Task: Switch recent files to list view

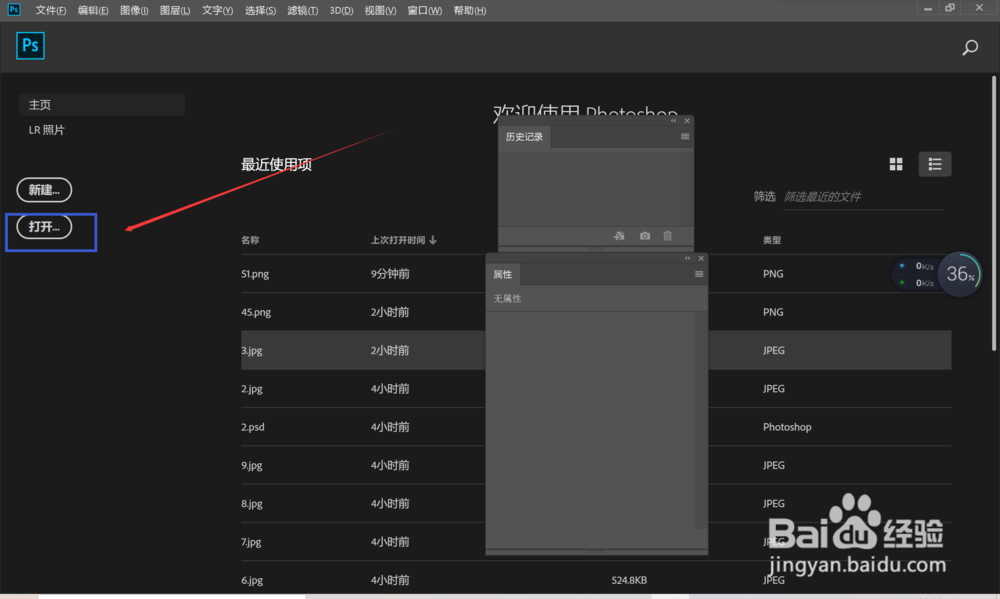Action: [x=934, y=163]
